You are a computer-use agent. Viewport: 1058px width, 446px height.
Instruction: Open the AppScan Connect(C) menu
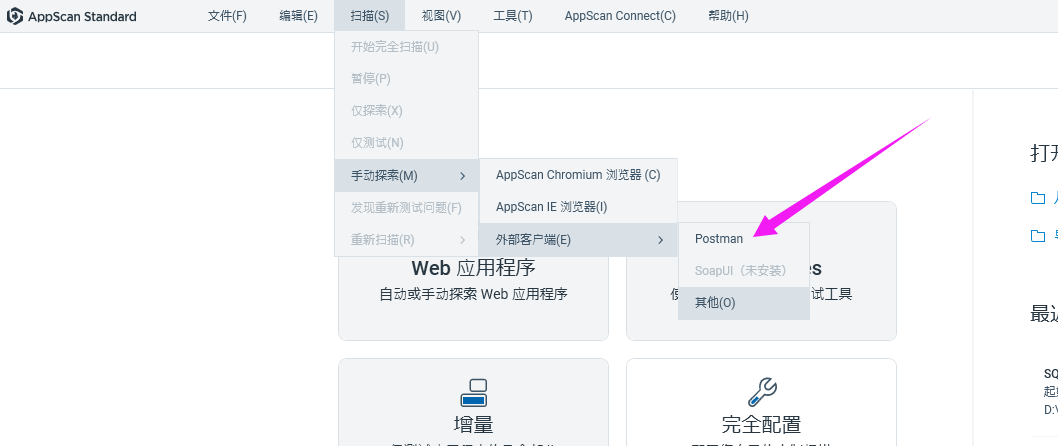pos(620,16)
